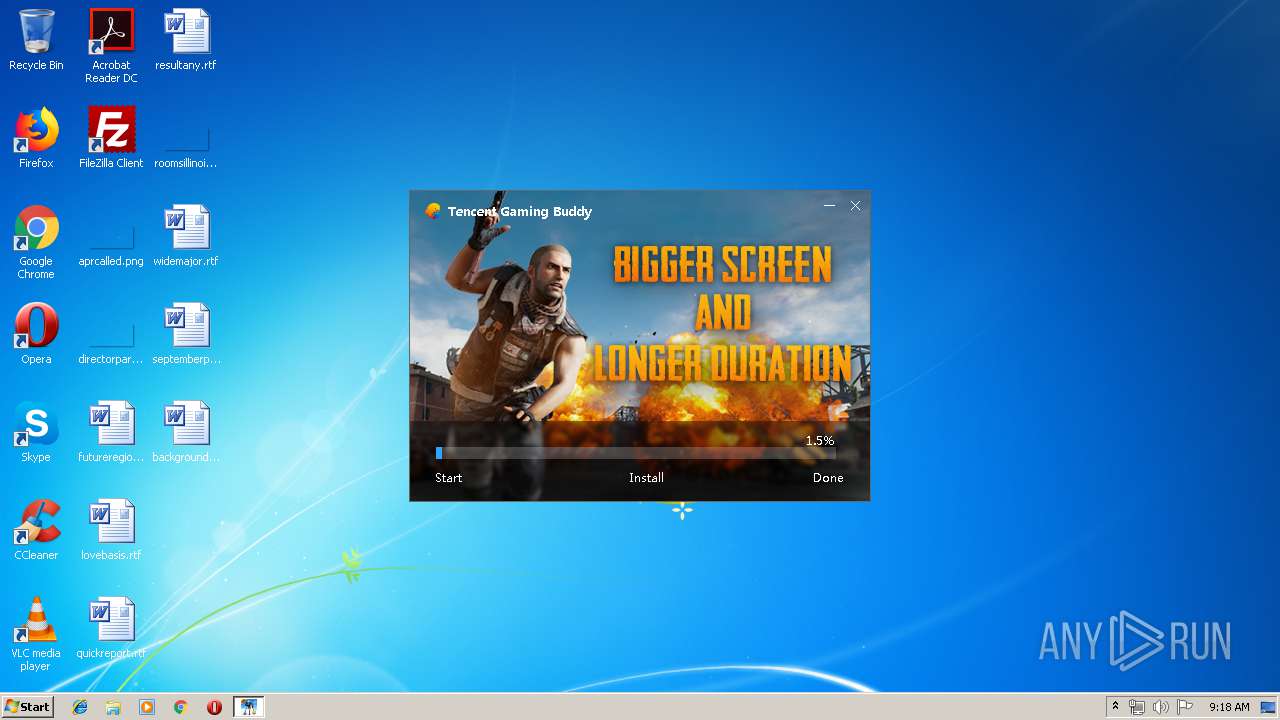This screenshot has height=720, width=1280.
Task: Click Show desktop button in taskbar
Action: [1268, 707]
